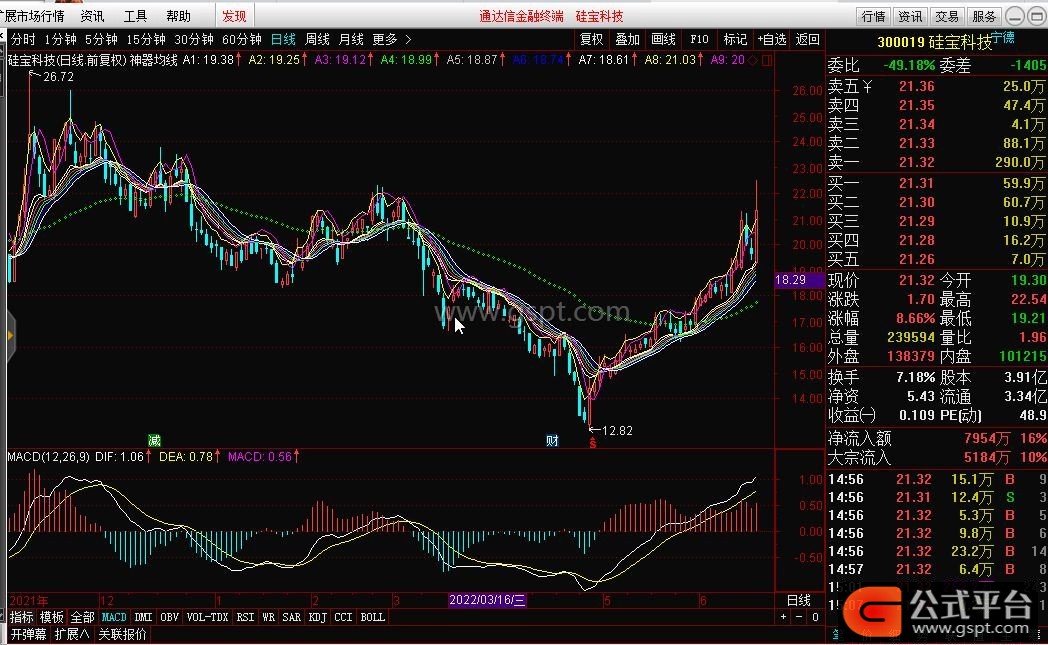Open the 交易 trading button
The width and height of the screenshot is (1048, 645).
pyautogui.click(x=947, y=16)
